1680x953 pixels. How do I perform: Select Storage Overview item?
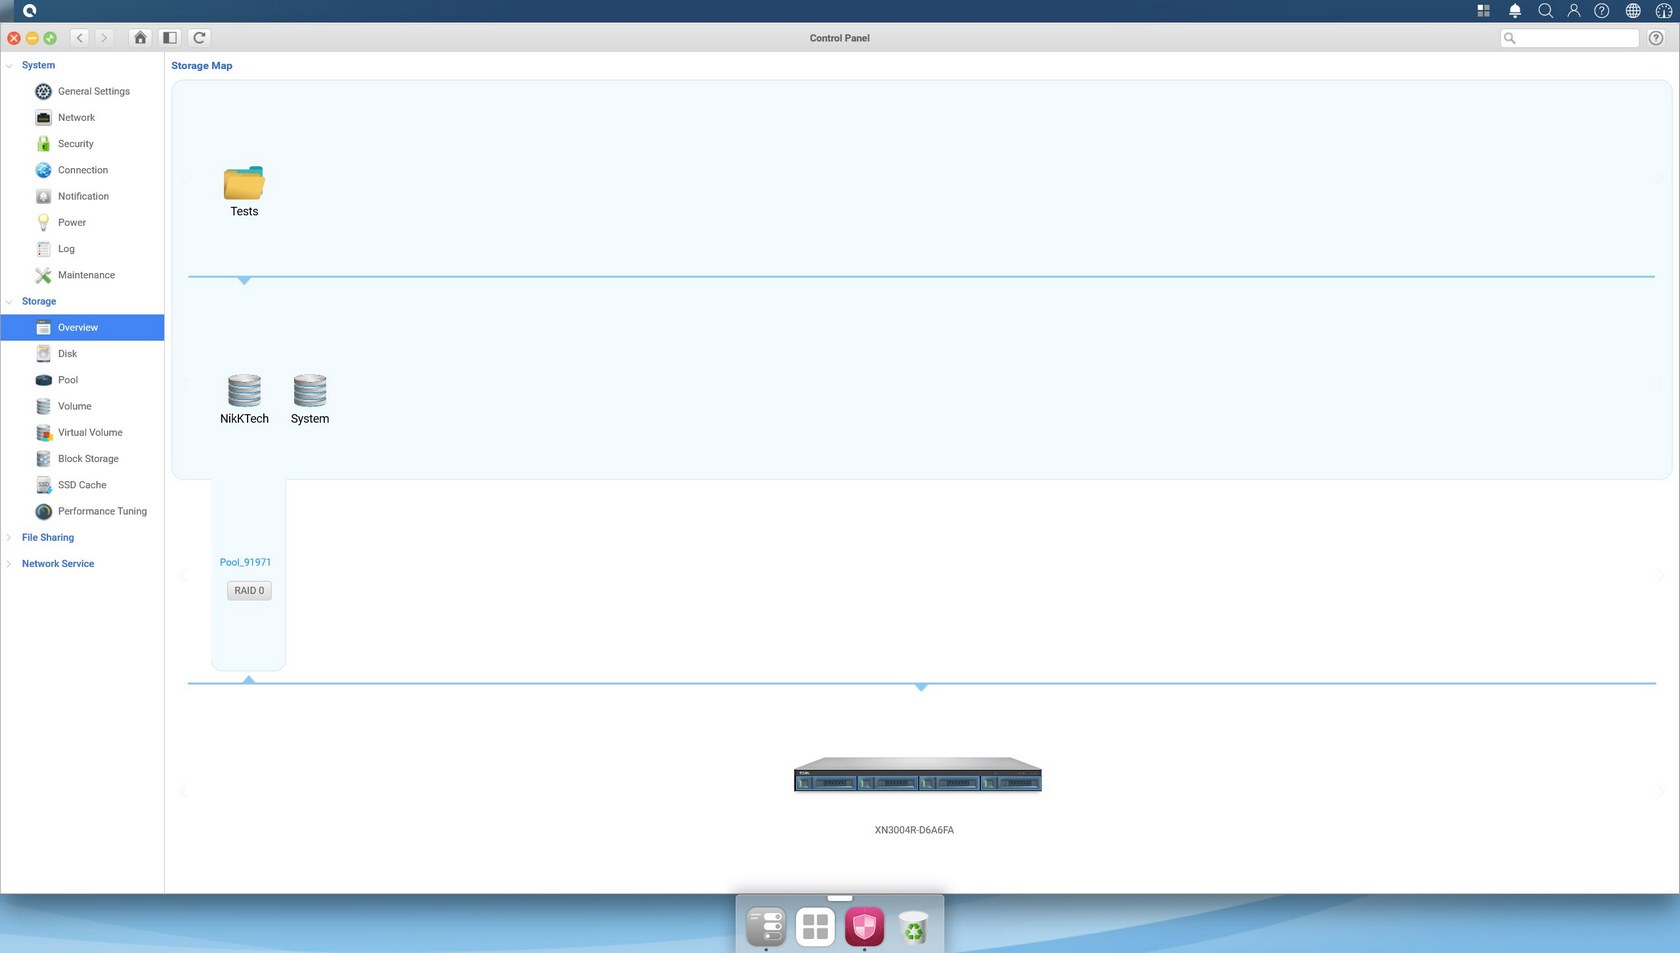point(82,327)
